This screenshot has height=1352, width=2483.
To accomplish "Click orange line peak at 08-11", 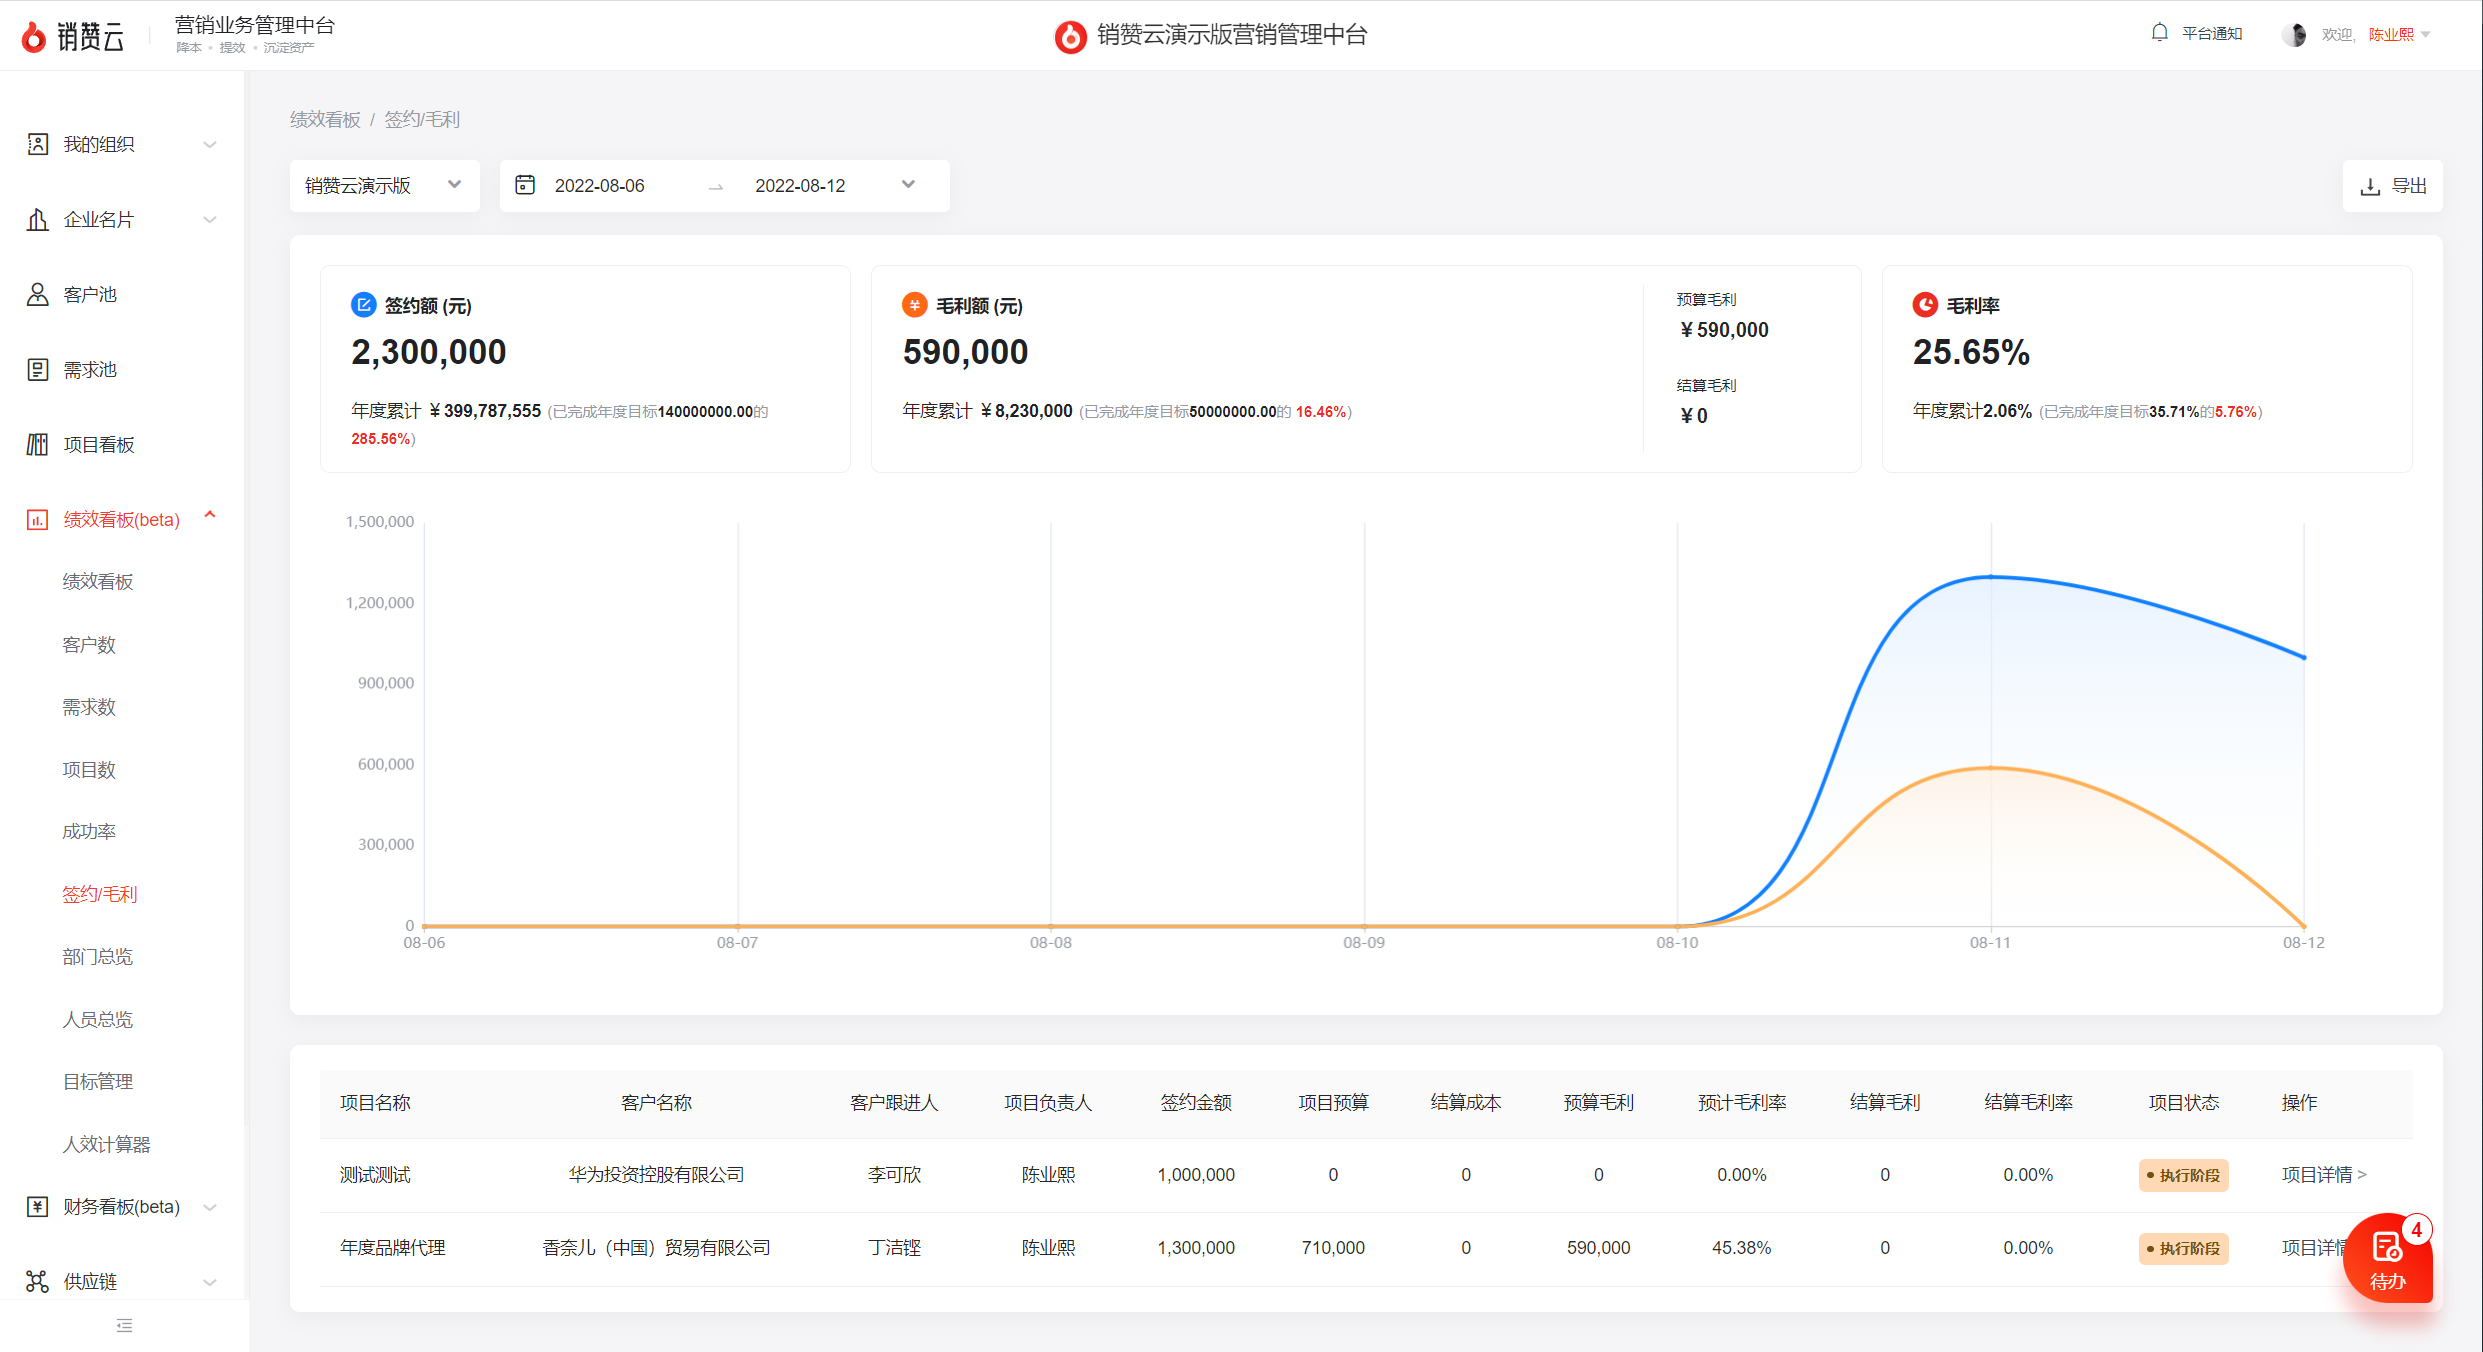I will click(1991, 768).
